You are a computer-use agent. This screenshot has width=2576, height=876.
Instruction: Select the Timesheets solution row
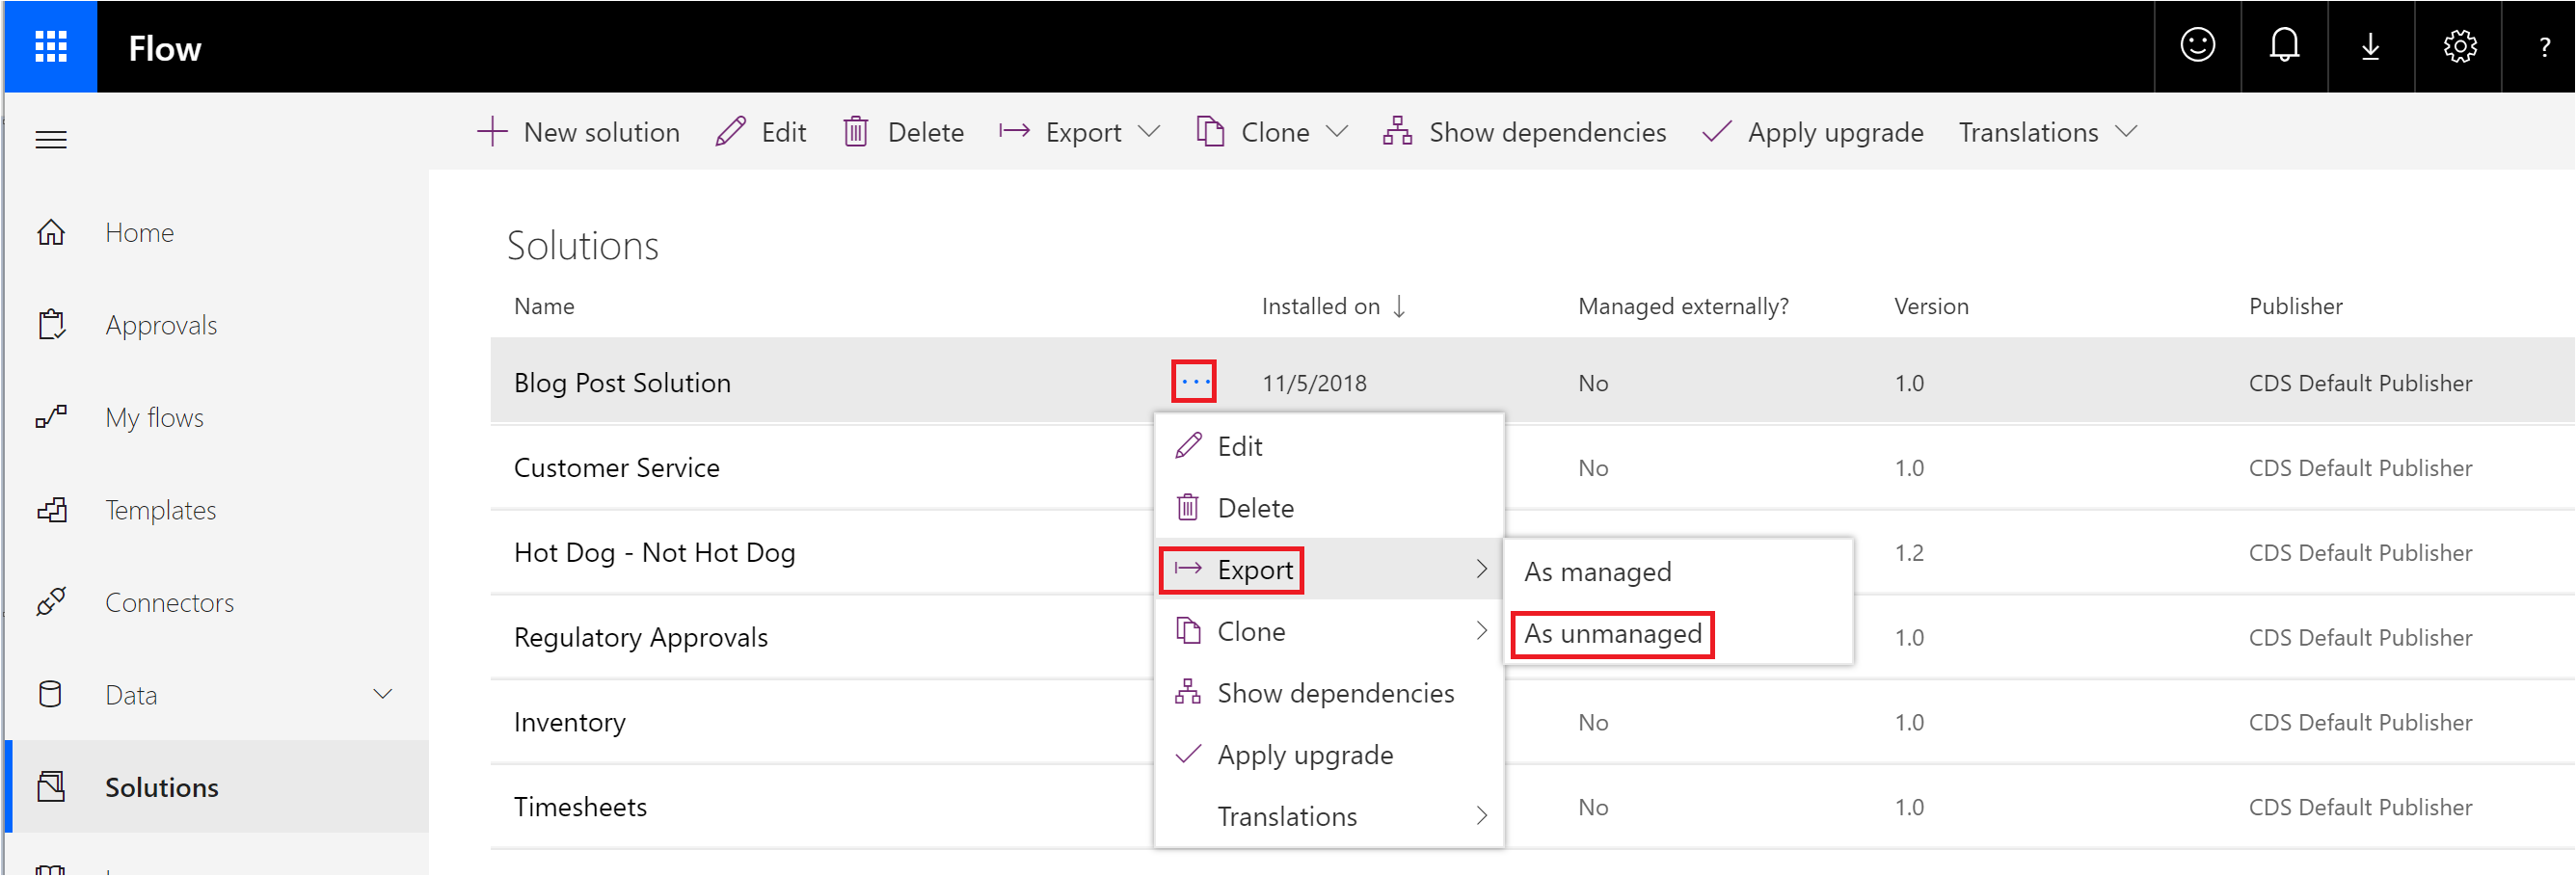(x=580, y=807)
